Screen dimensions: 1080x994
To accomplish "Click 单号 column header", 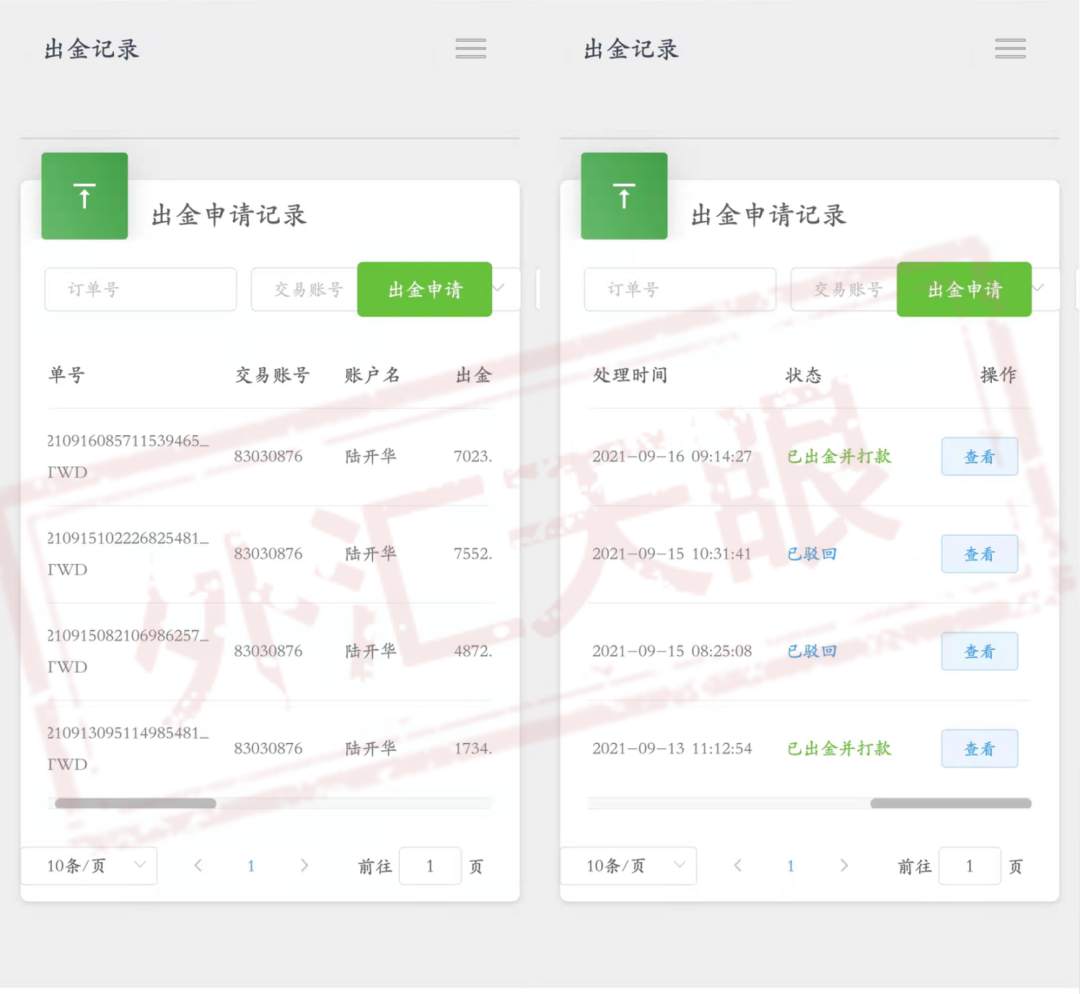I will (x=67, y=375).
